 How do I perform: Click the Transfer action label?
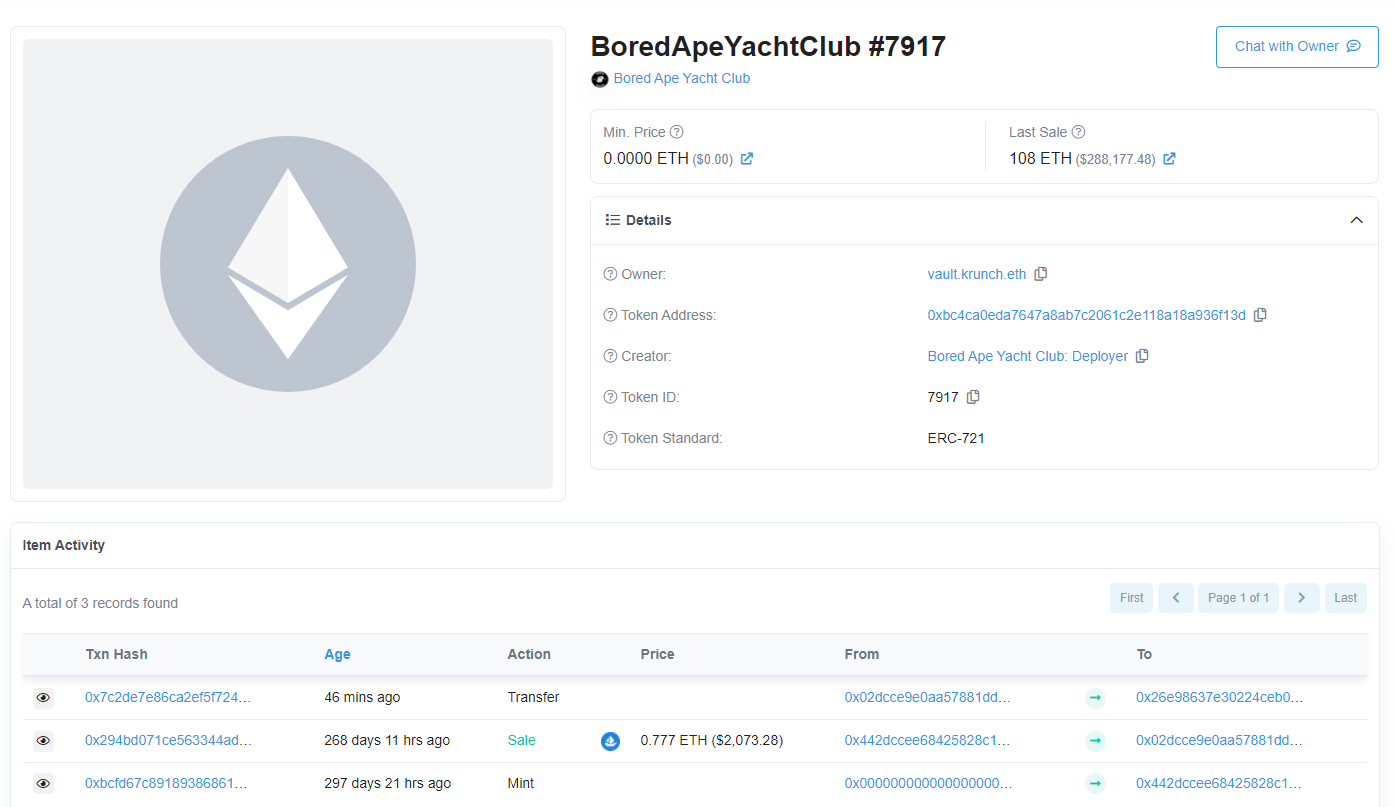point(534,697)
